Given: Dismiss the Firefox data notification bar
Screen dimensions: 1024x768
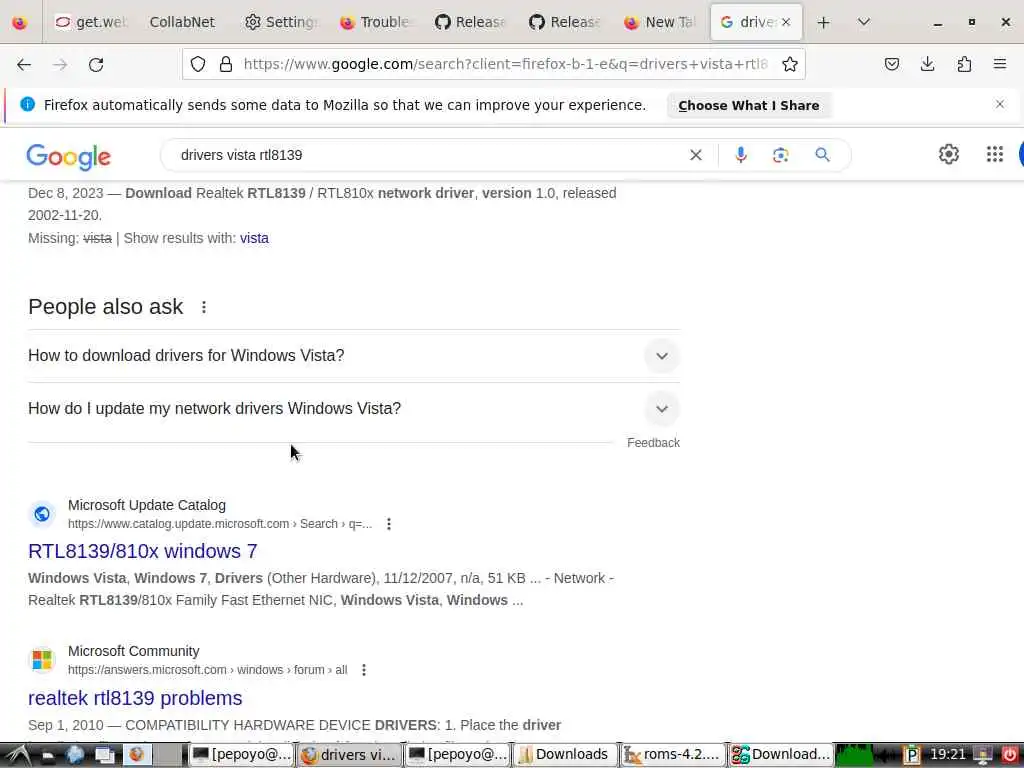Looking at the screenshot, I should [999, 104].
